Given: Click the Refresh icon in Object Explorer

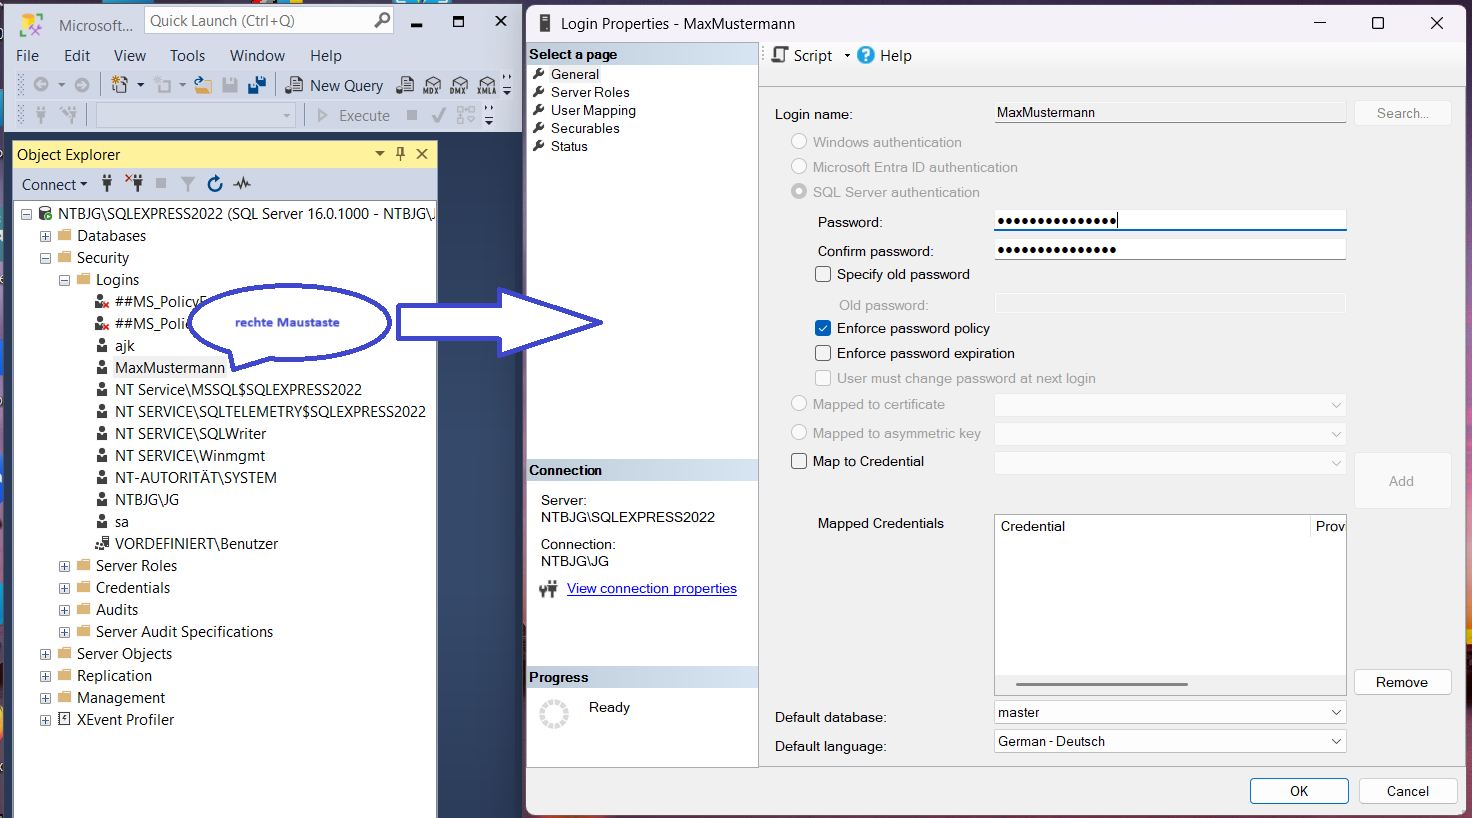Looking at the screenshot, I should (215, 184).
